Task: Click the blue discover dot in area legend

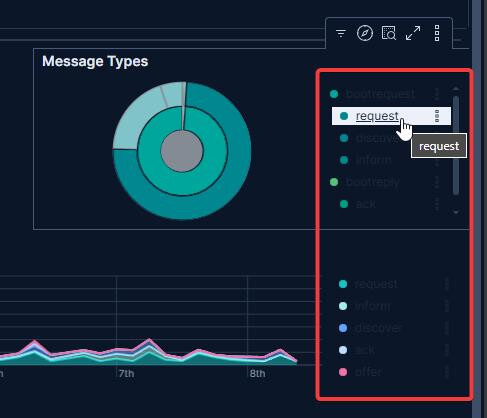Action: pyautogui.click(x=343, y=328)
